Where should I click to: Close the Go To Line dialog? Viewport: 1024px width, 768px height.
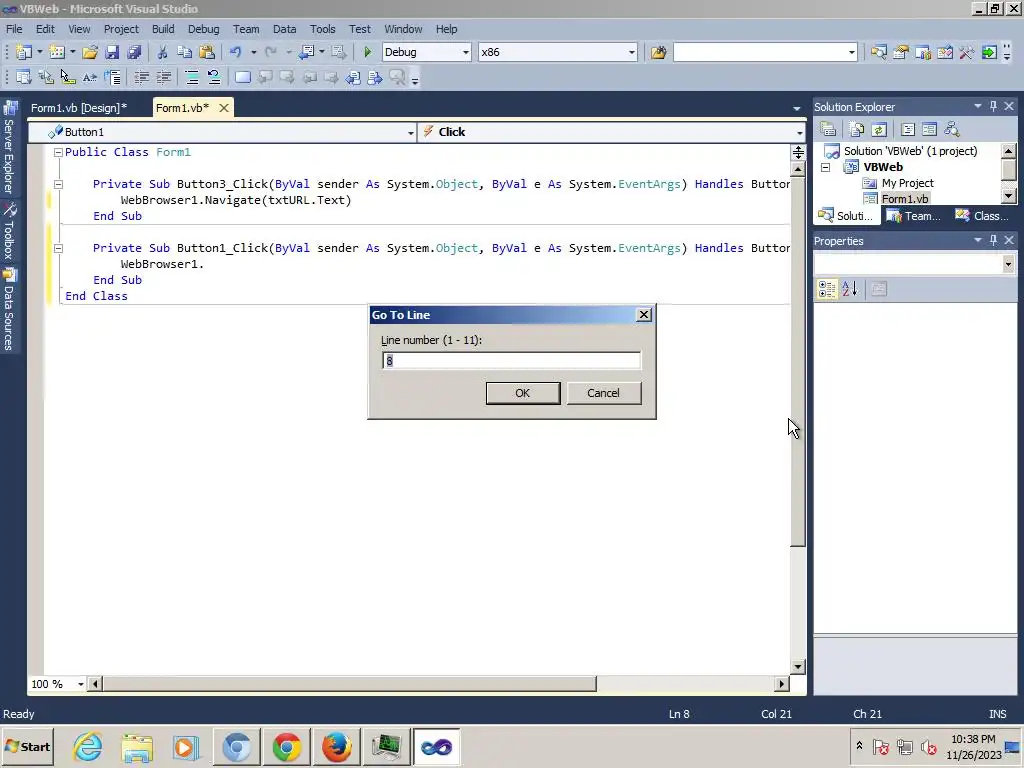pos(644,315)
